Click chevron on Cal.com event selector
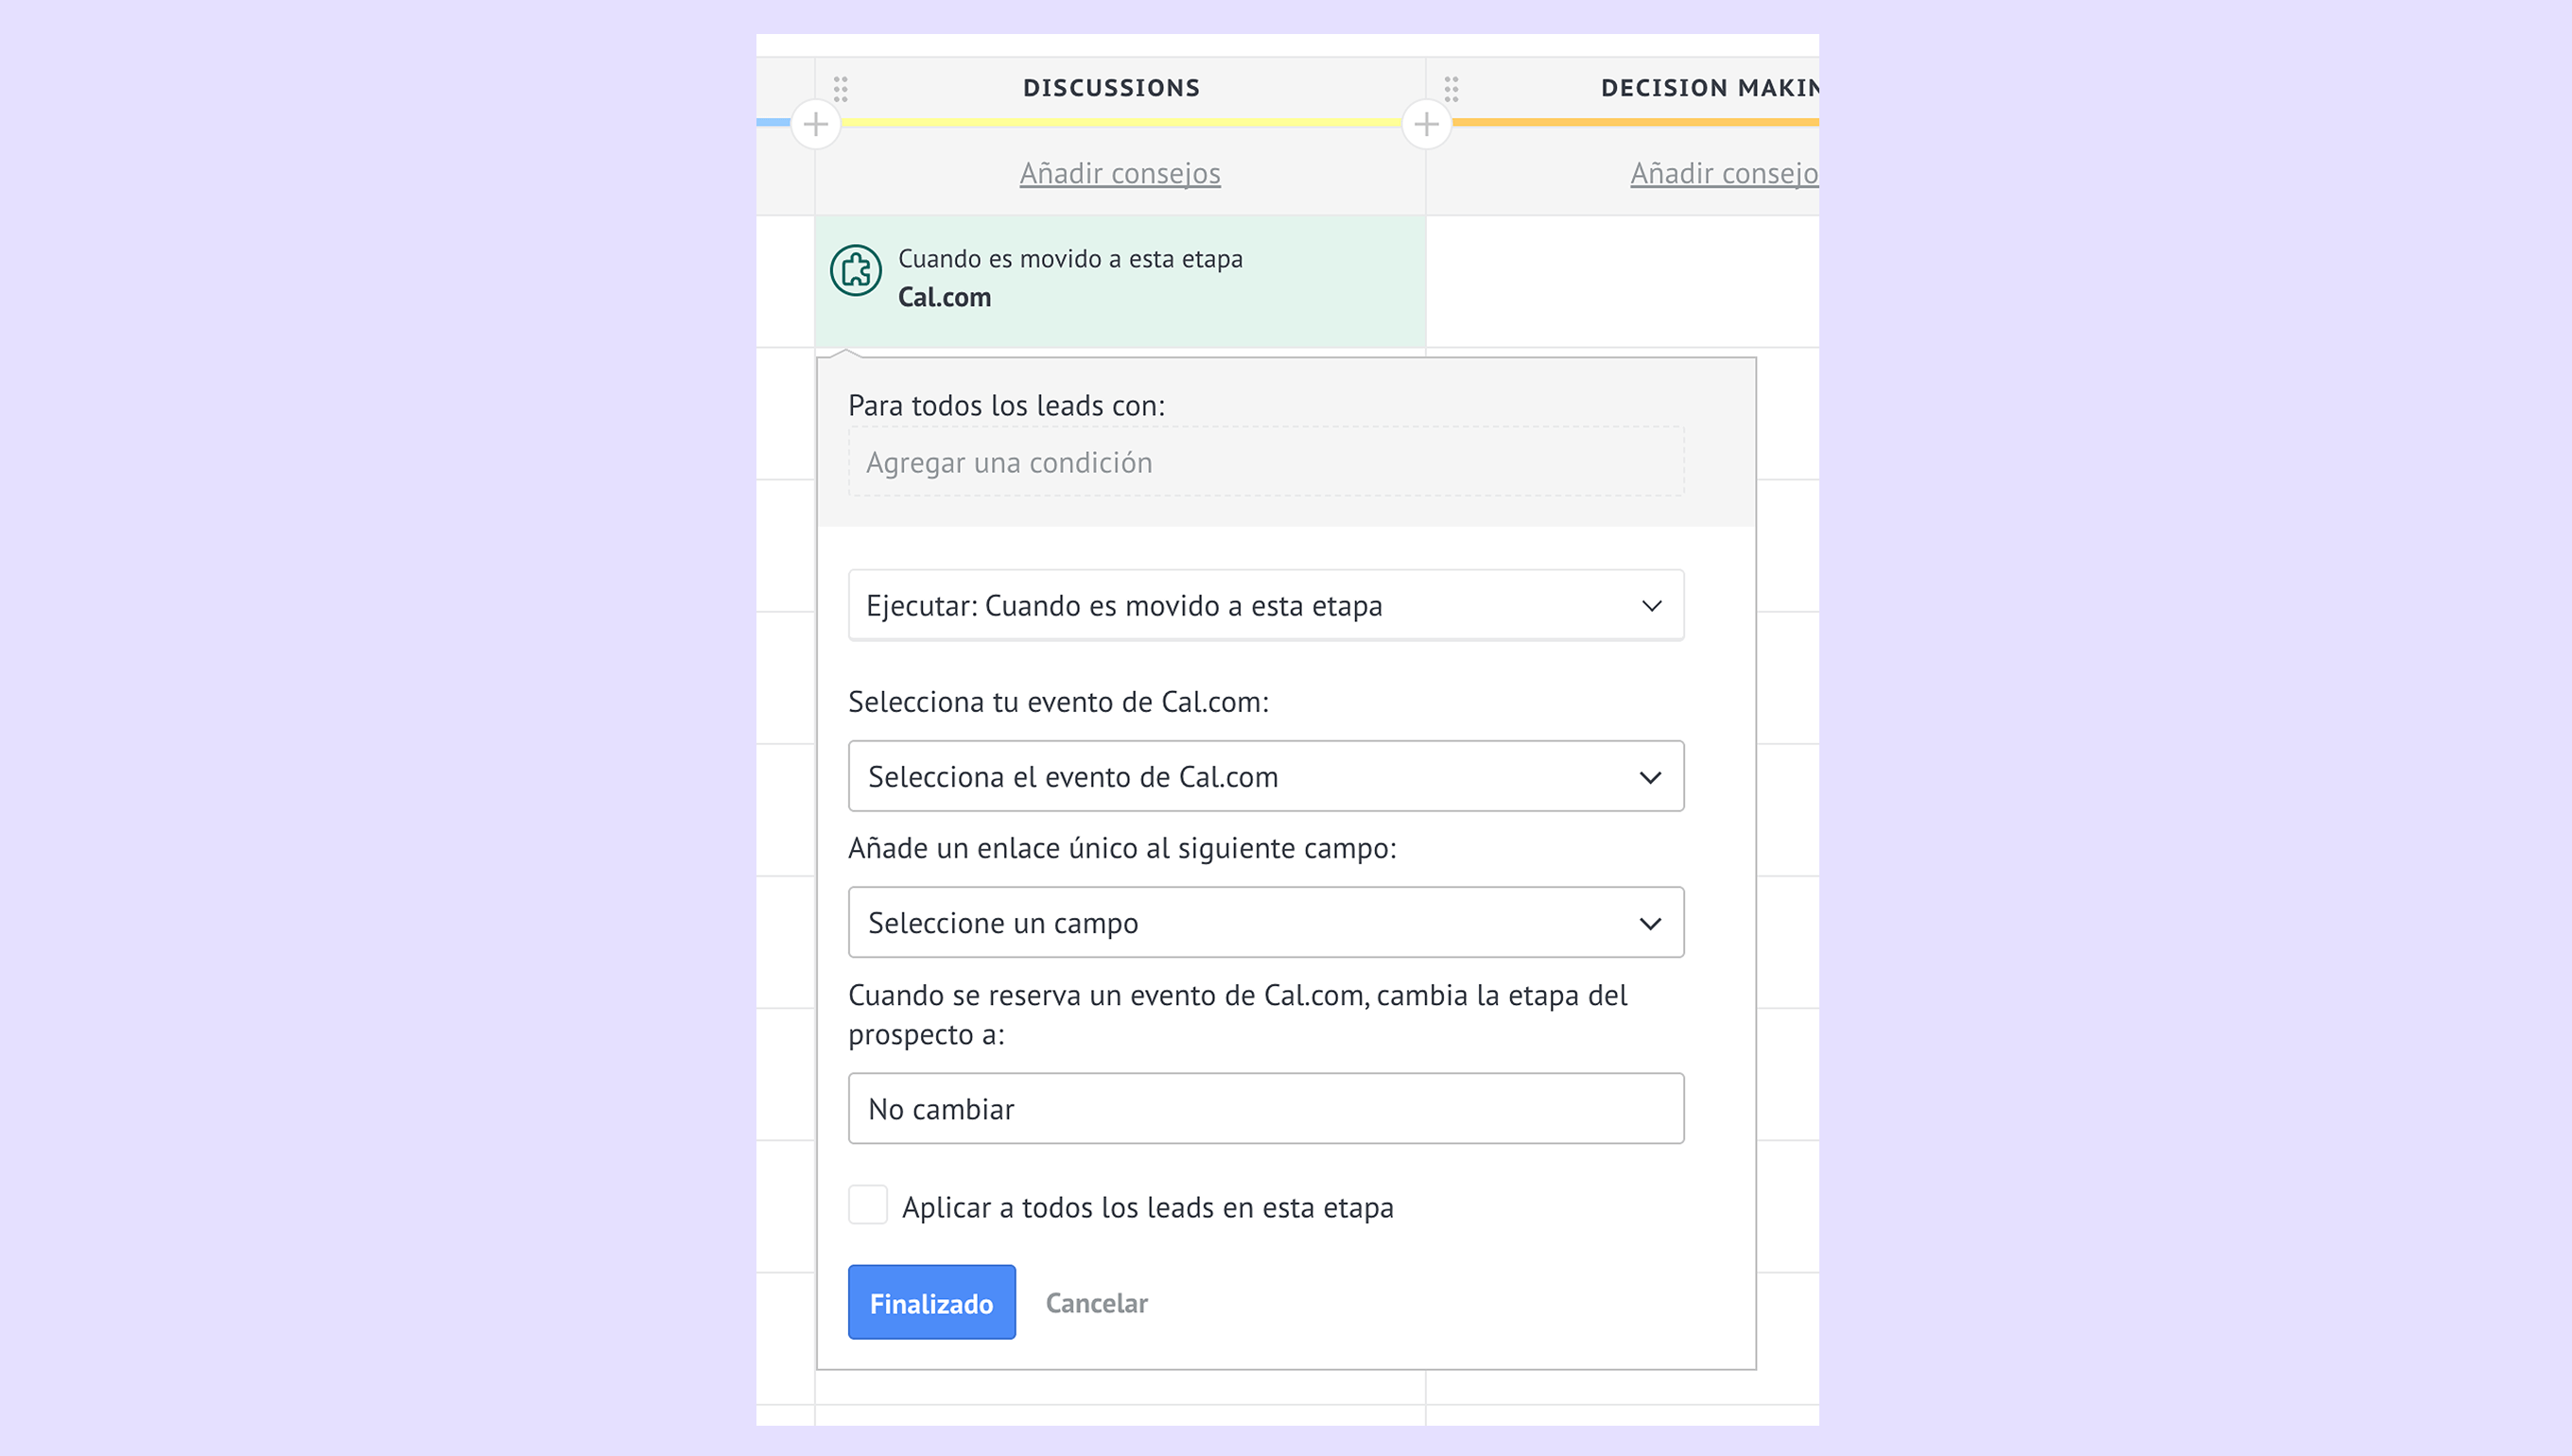 tap(1650, 777)
